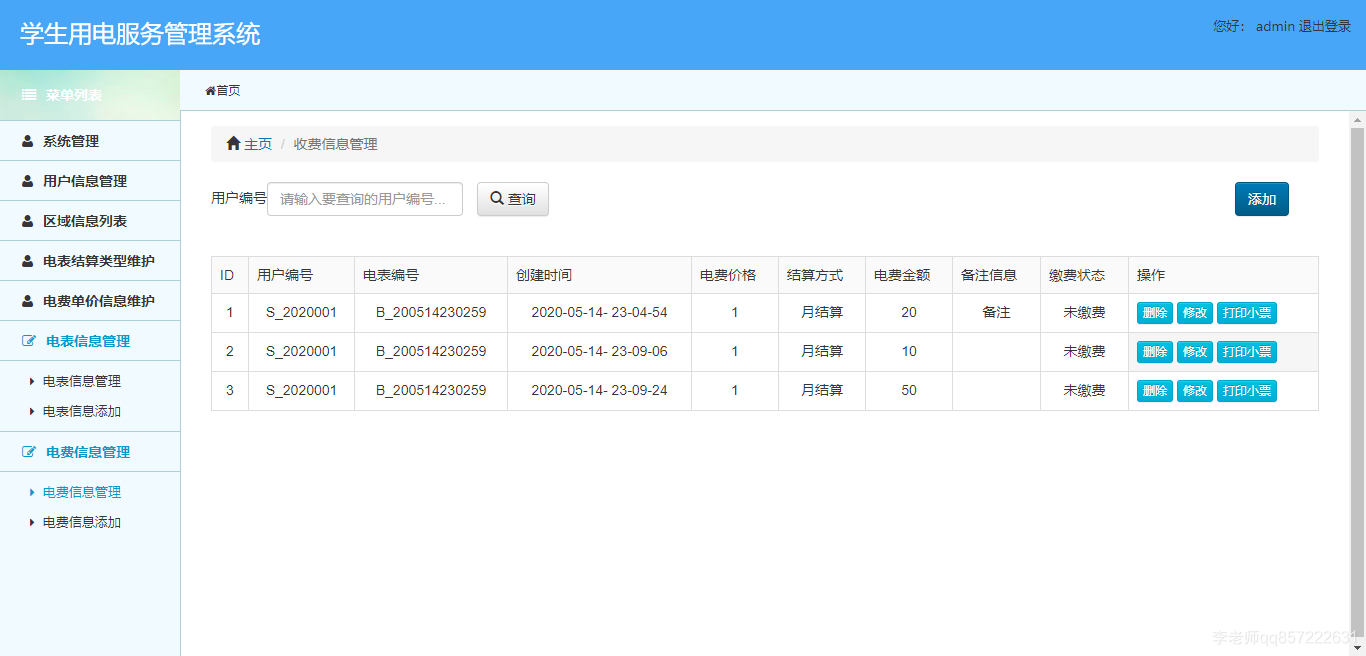Expand the 电费信息添加 disclosure arrow
This screenshot has width=1366, height=656.
30,521
